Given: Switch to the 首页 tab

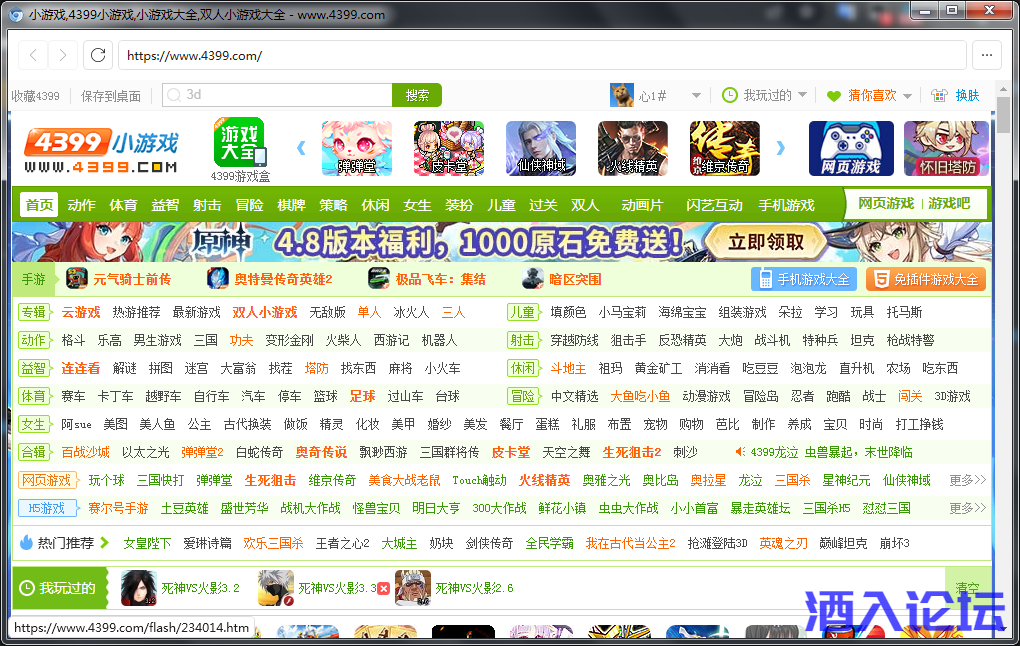Looking at the screenshot, I should coord(38,205).
